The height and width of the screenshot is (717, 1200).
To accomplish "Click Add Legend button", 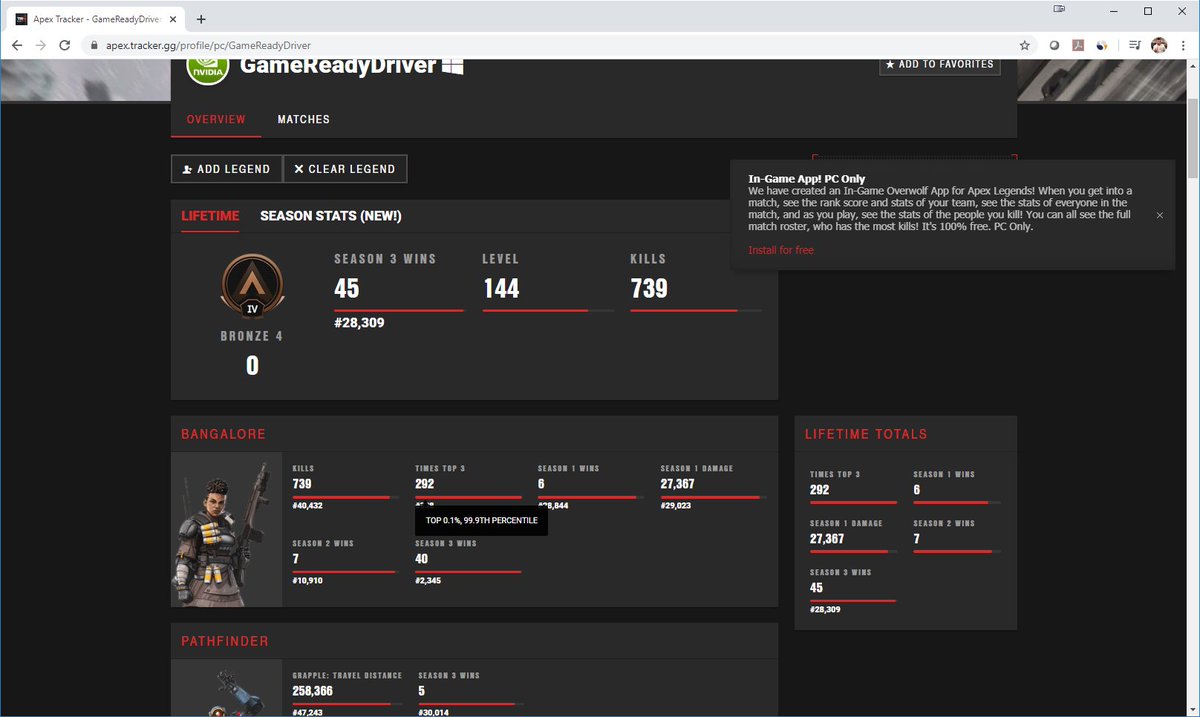I will [x=227, y=169].
